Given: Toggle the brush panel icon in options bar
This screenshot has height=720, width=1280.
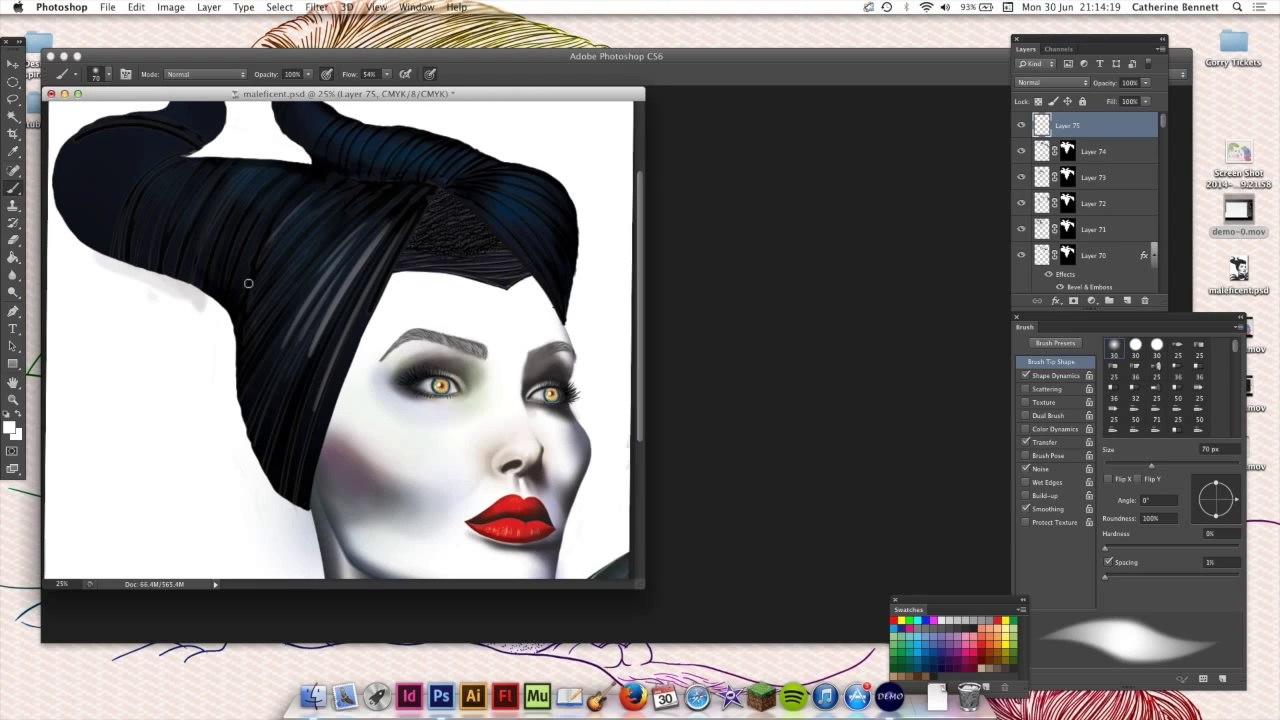Looking at the screenshot, I should pos(126,74).
